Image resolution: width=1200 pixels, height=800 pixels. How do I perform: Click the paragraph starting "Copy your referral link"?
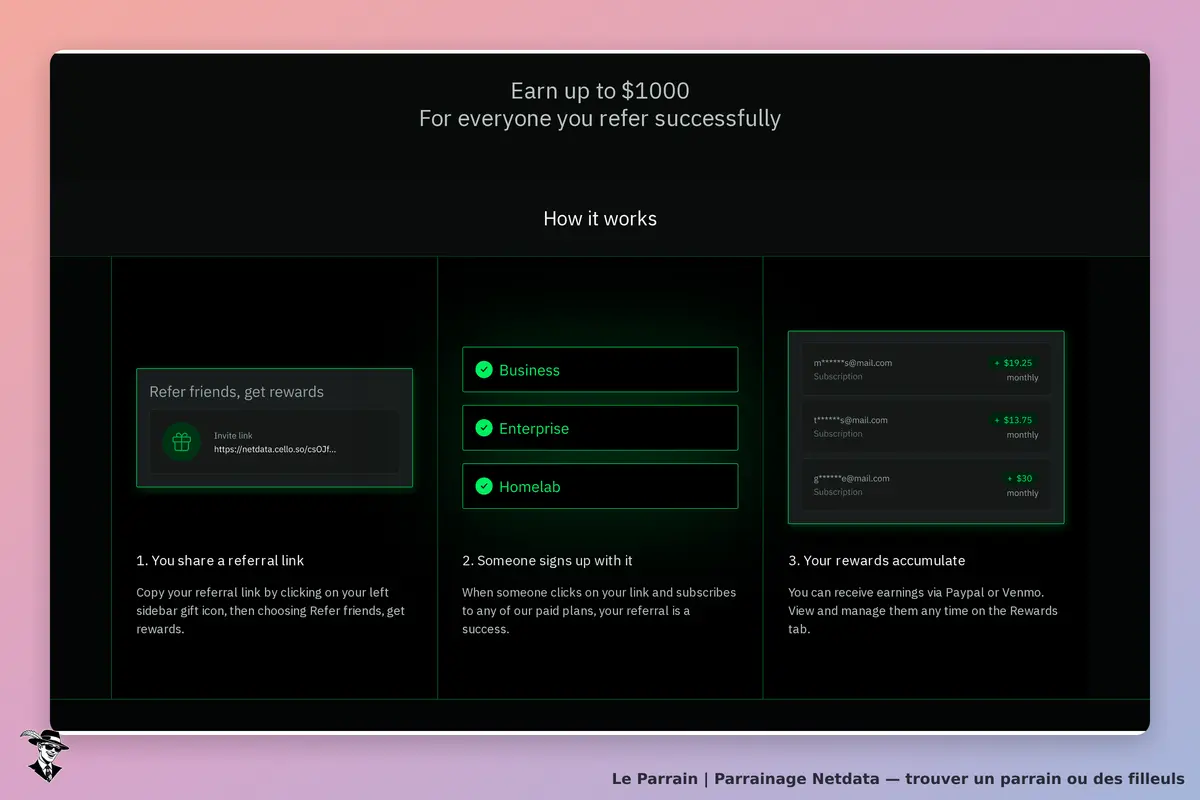[271, 611]
